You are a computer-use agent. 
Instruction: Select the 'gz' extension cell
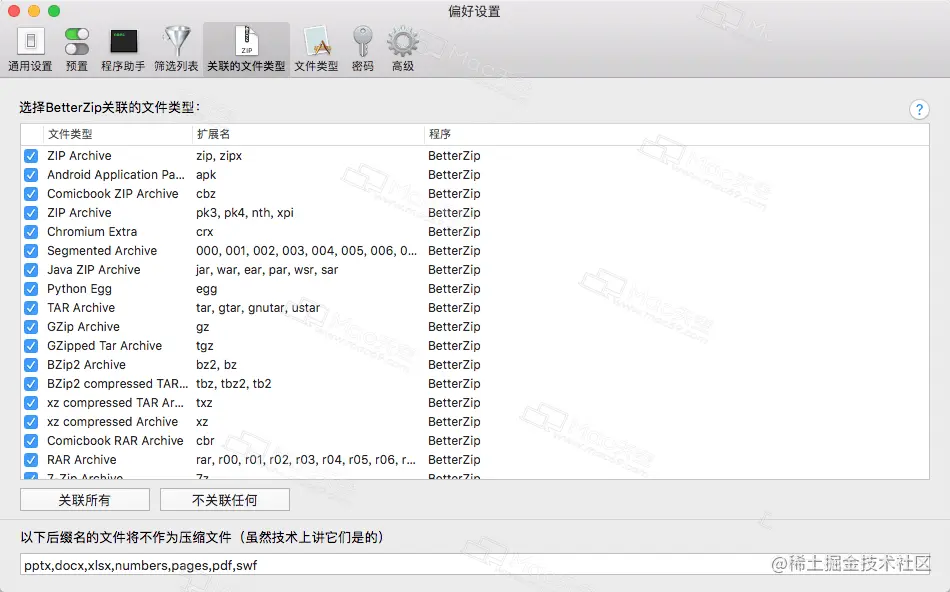(x=202, y=327)
